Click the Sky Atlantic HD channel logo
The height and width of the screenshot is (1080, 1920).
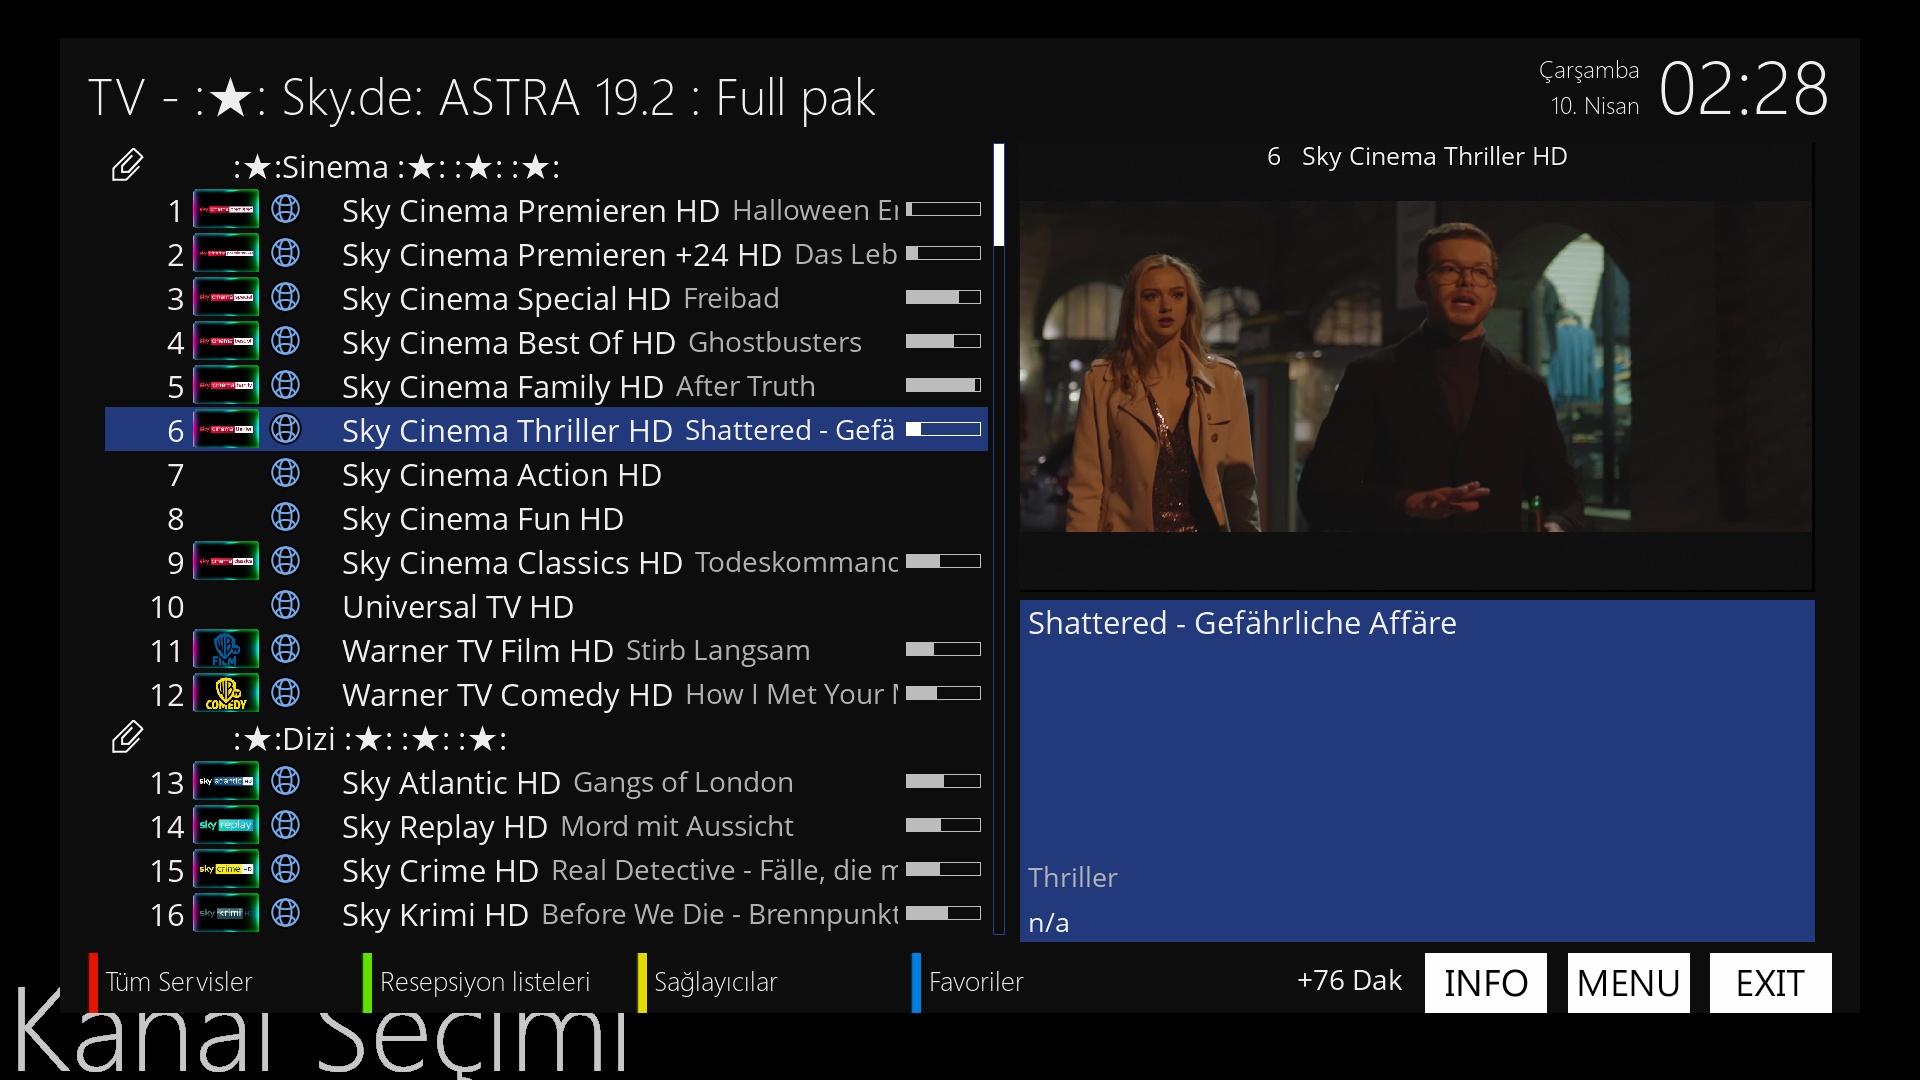tap(226, 782)
